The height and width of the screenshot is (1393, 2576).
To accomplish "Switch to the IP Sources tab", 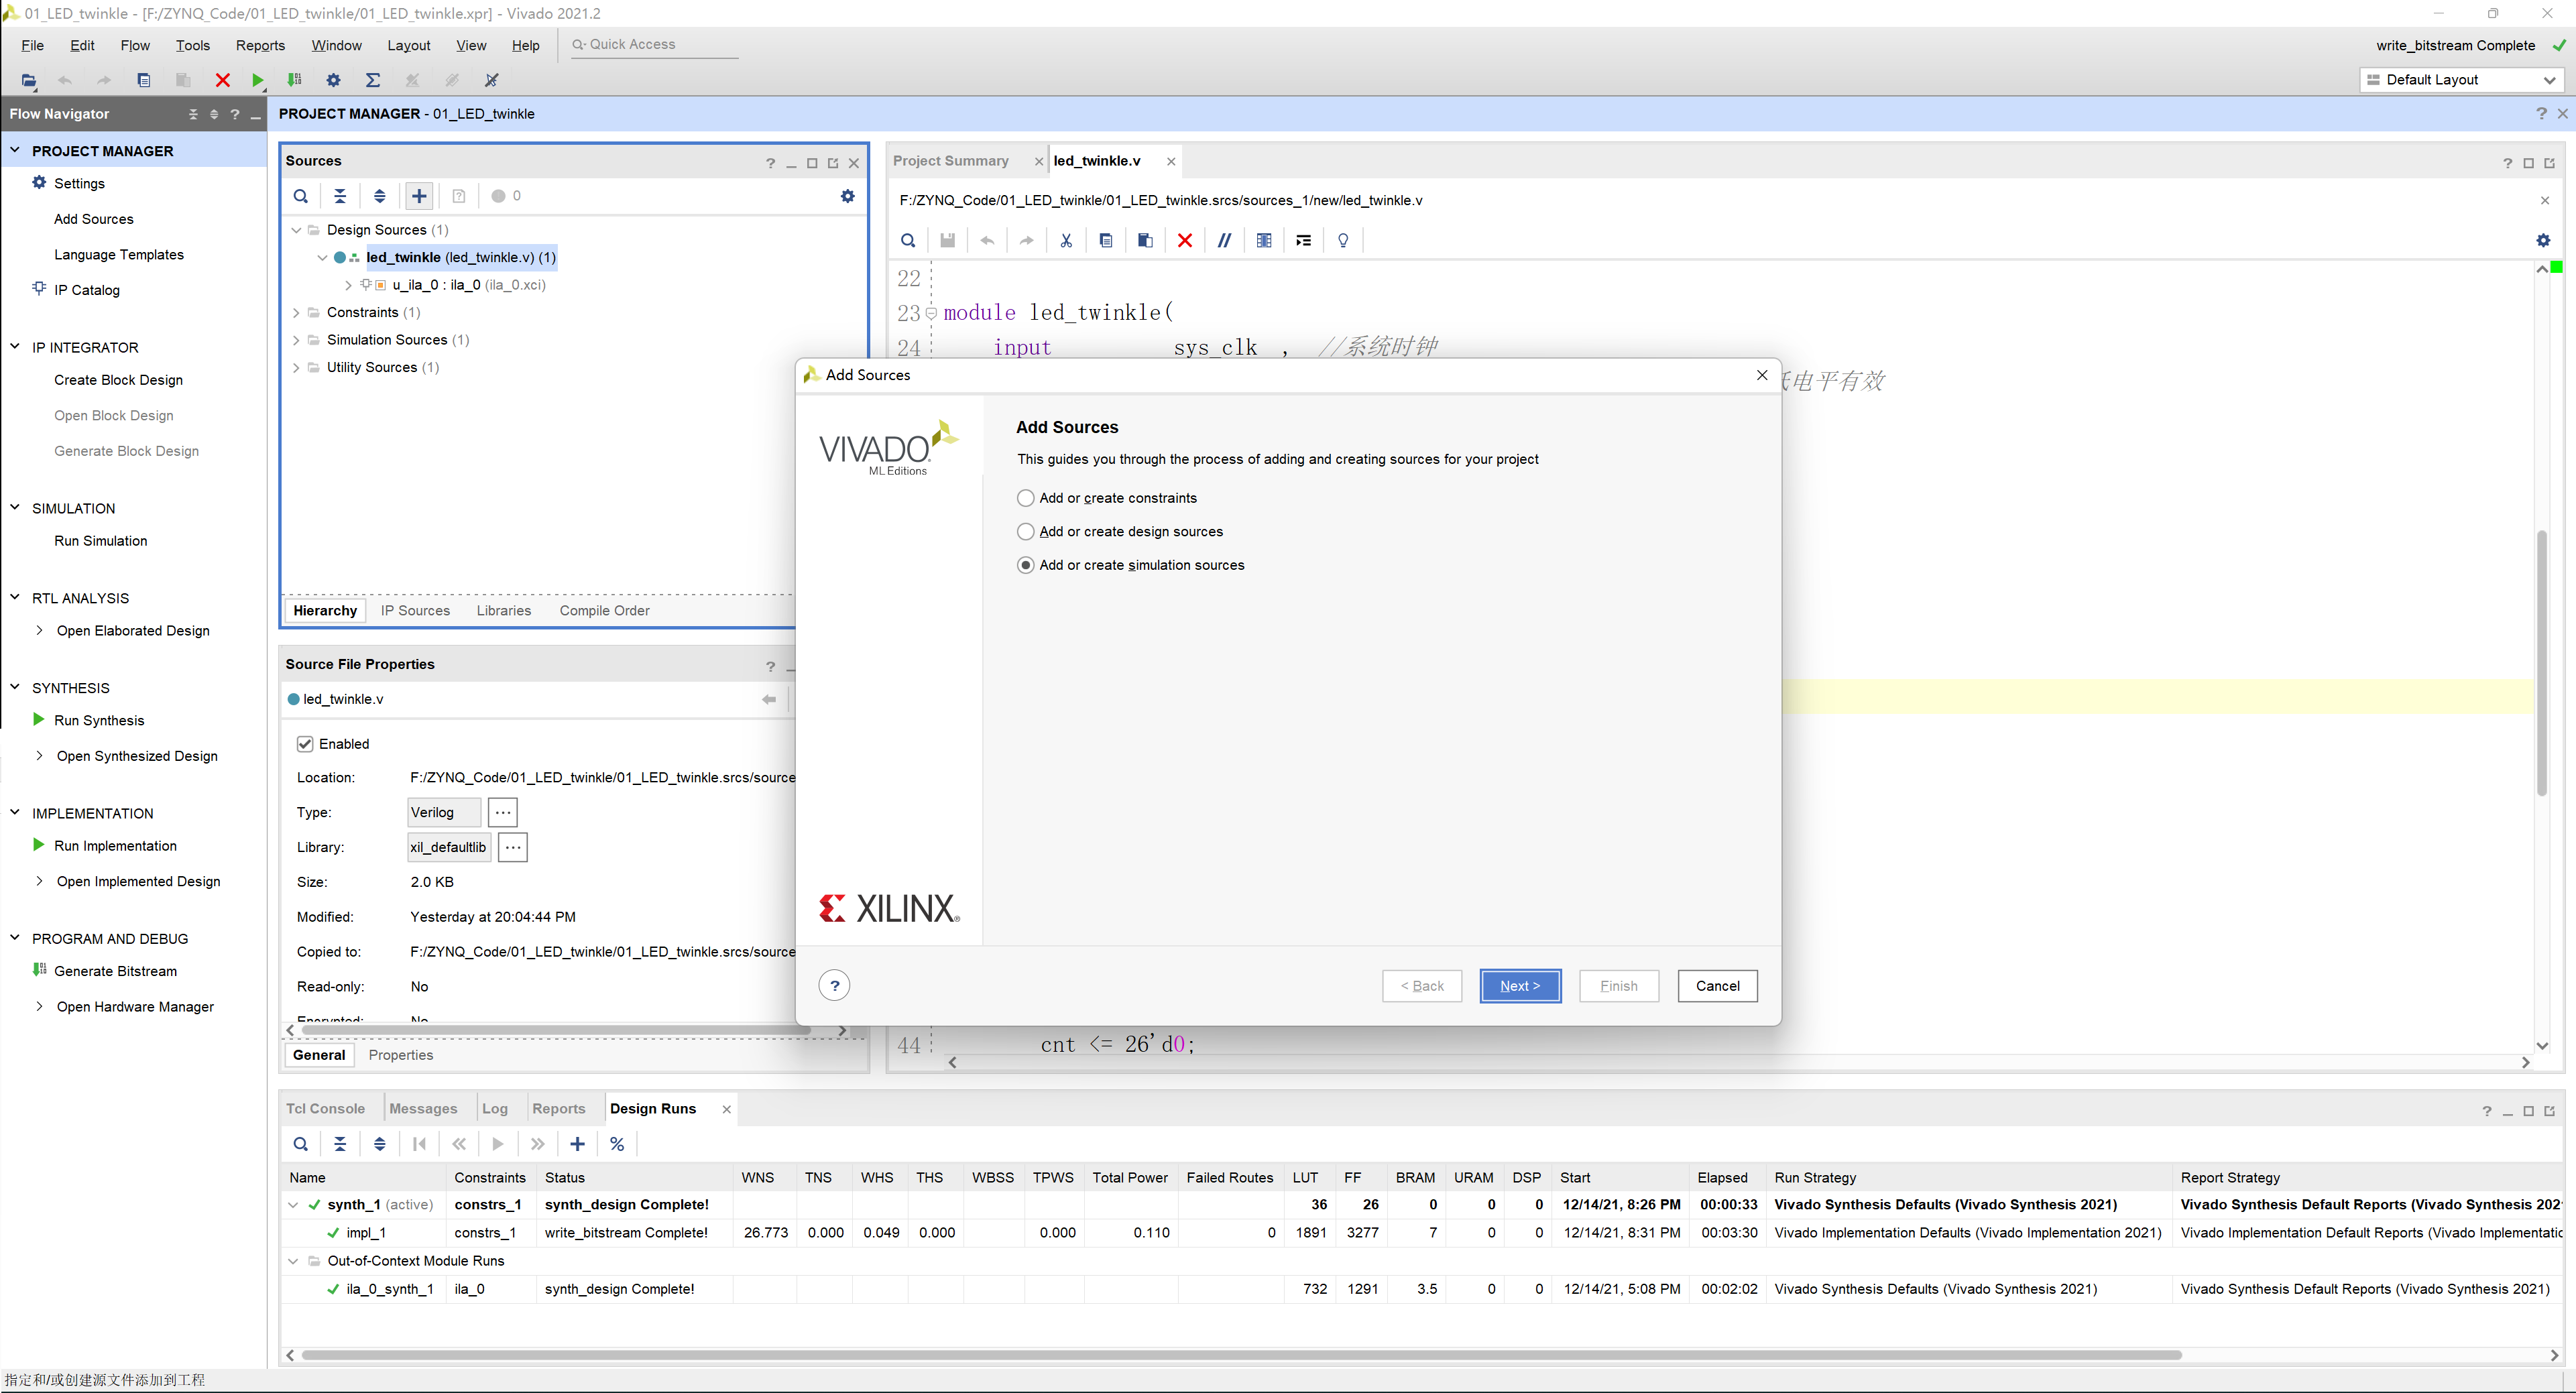I will click(x=417, y=609).
